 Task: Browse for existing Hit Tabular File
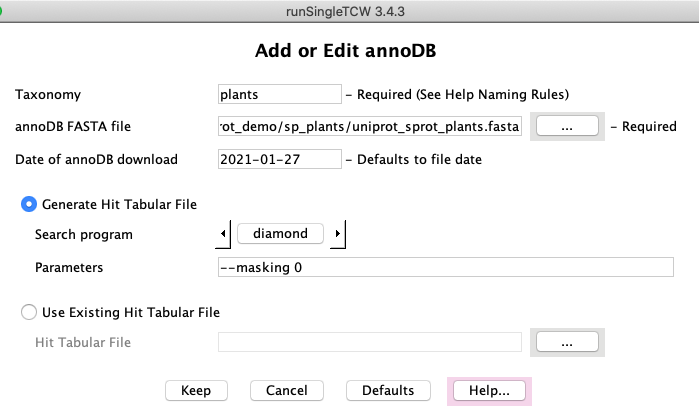566,342
